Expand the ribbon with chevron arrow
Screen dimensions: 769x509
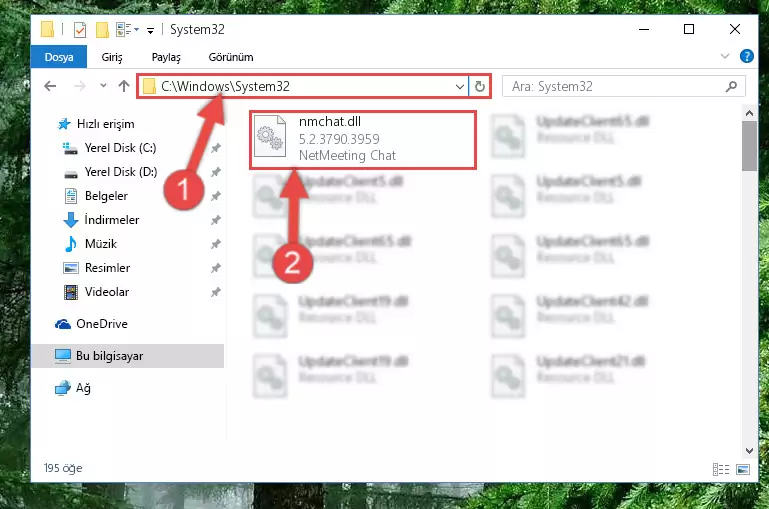[x=725, y=56]
